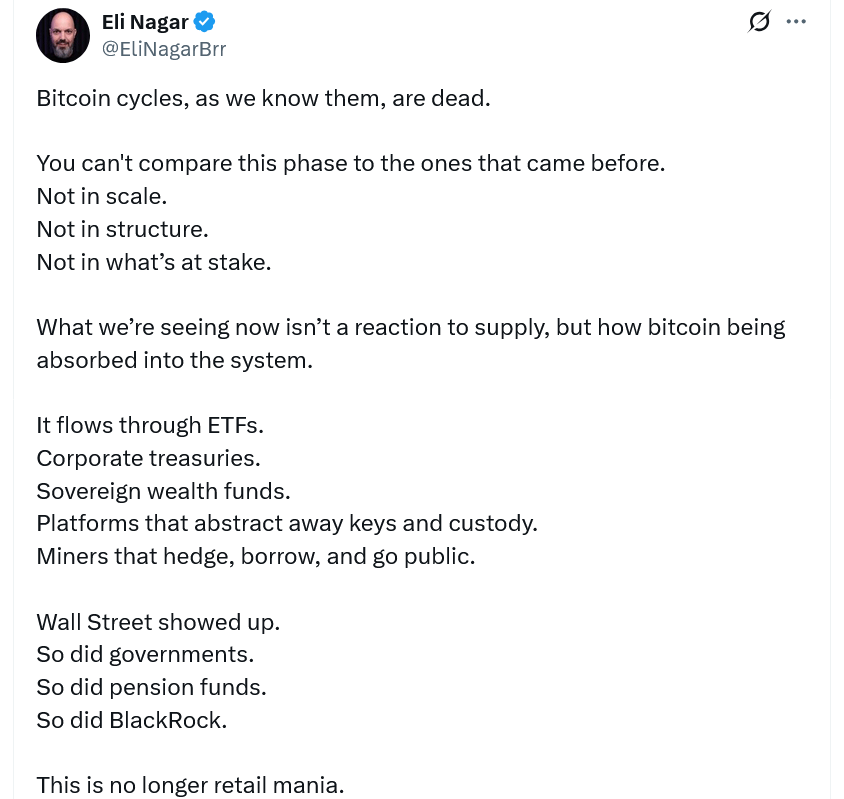Click the line 'Bitcoin cycles, as we know them, are dead.'
The image size is (844, 799).
tap(263, 98)
